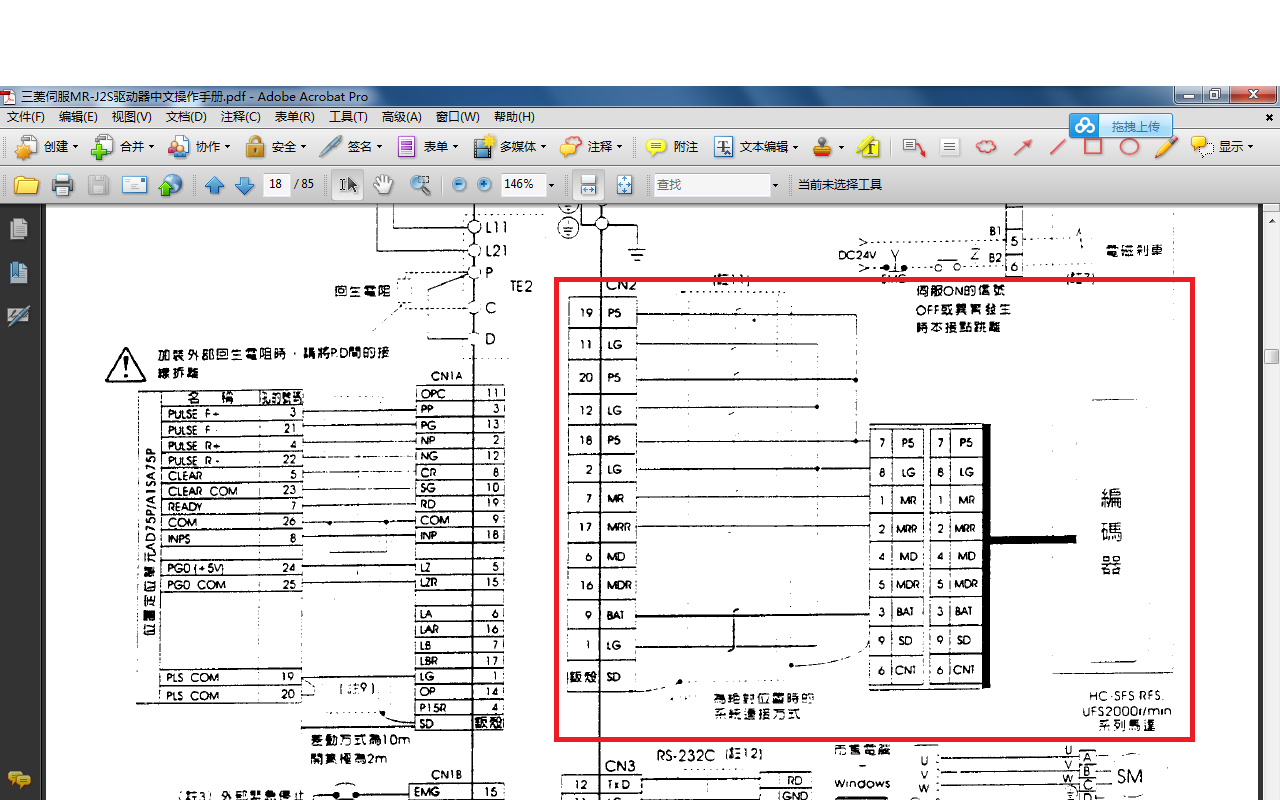Screen dimensions: 1280x800
Task: Open the 文件(F) menu
Action: tap(26, 117)
